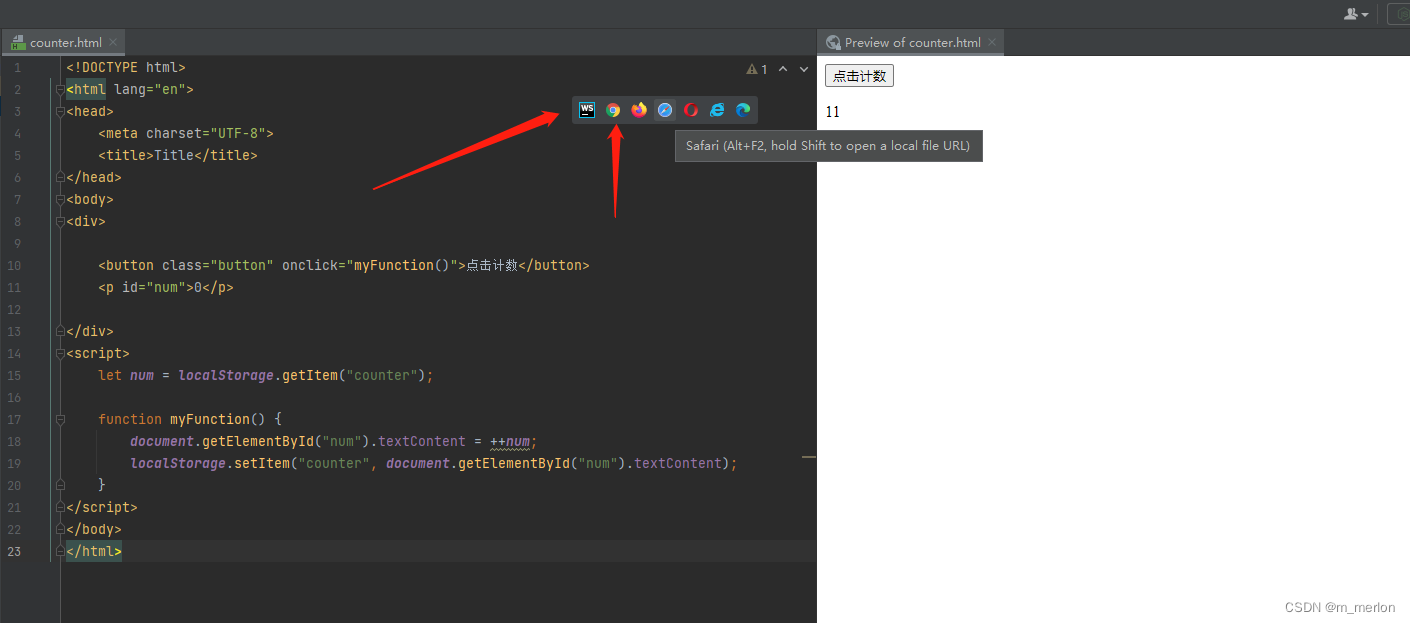Image resolution: width=1410 pixels, height=623 pixels.
Task: Click line number 15 in the gutter
Action: pos(14,375)
